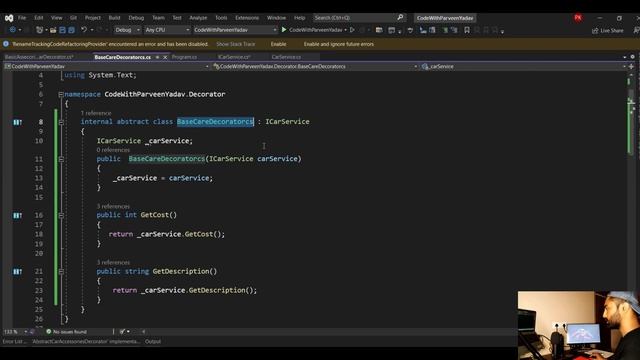This screenshot has height=360, width=640.
Task: Click Show Stack Trace link
Action: [236, 44]
